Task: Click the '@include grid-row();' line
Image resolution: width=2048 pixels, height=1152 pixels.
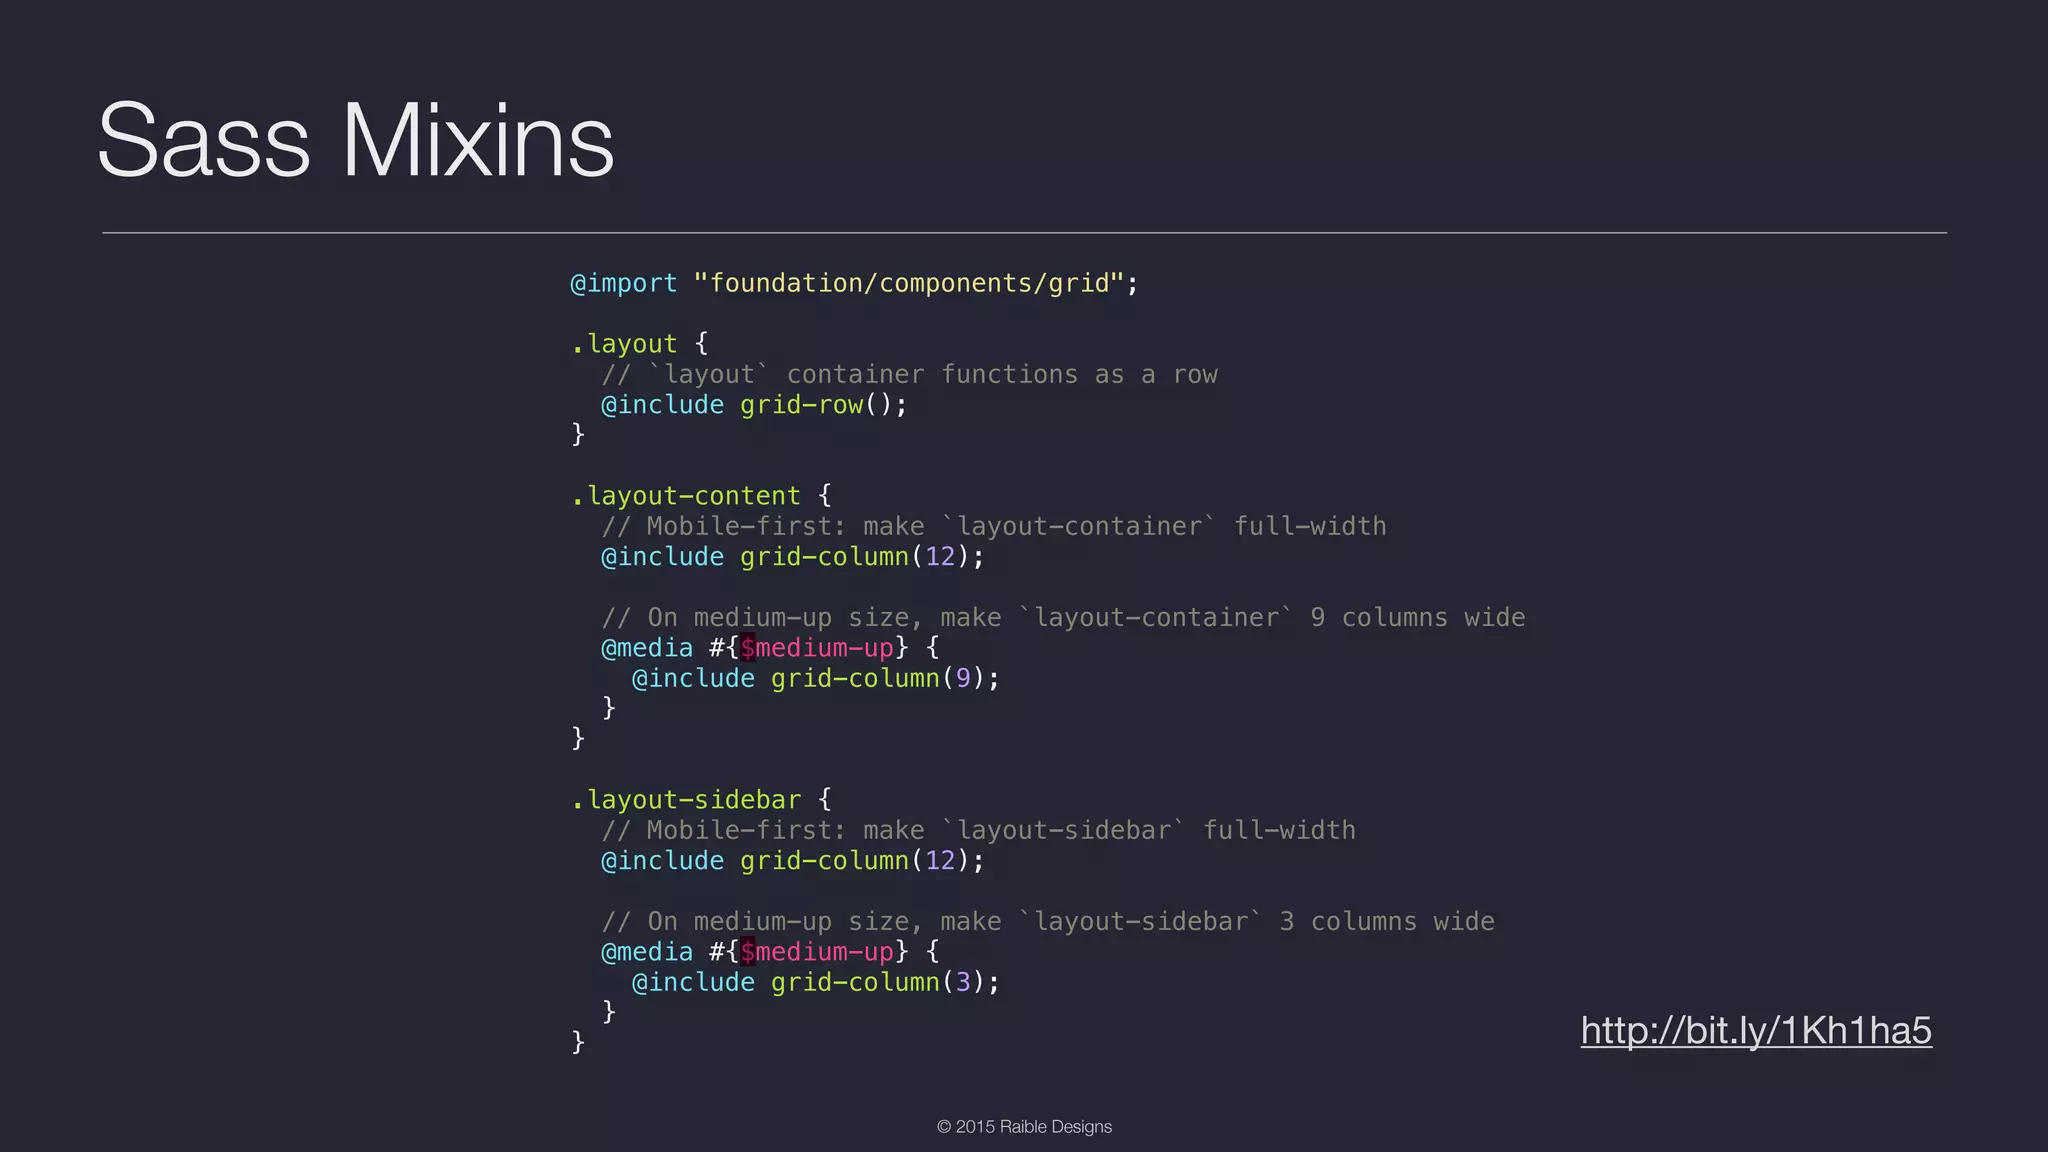Action: tap(754, 404)
